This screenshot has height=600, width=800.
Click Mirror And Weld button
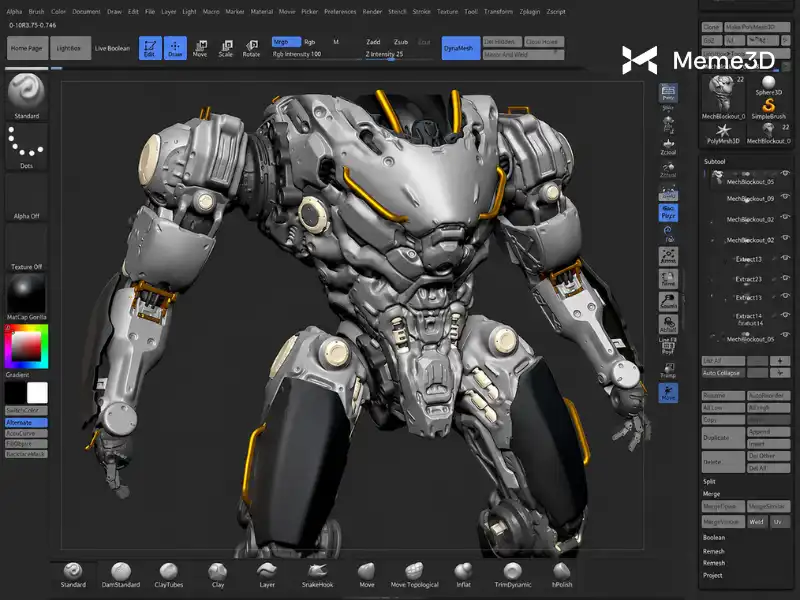[523, 54]
